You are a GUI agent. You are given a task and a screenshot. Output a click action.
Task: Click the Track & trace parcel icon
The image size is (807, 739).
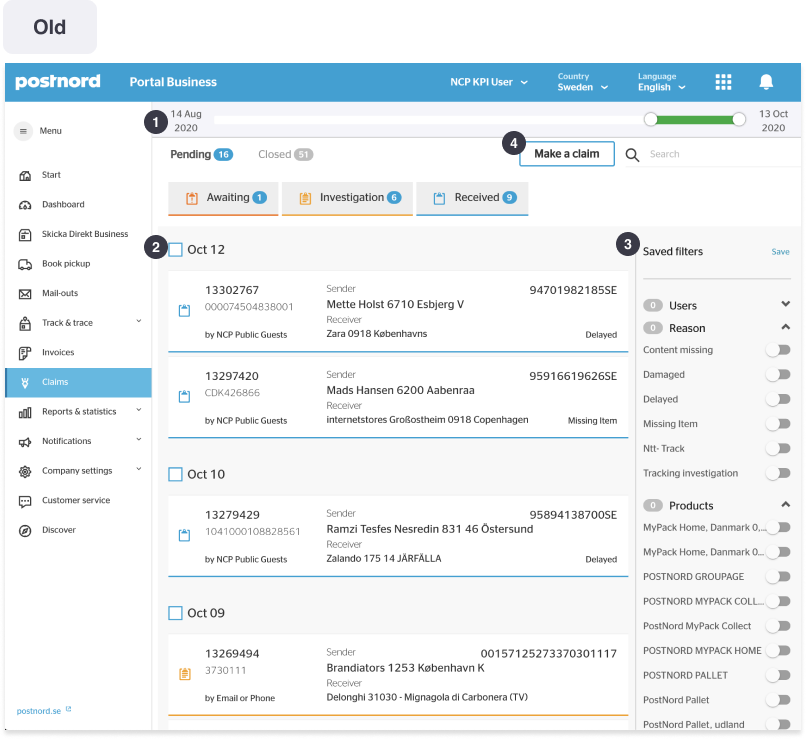25,323
